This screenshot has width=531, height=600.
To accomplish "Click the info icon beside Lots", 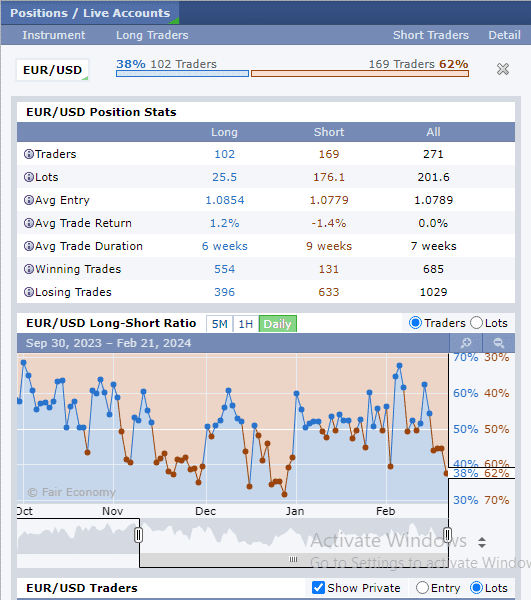I will click(29, 177).
